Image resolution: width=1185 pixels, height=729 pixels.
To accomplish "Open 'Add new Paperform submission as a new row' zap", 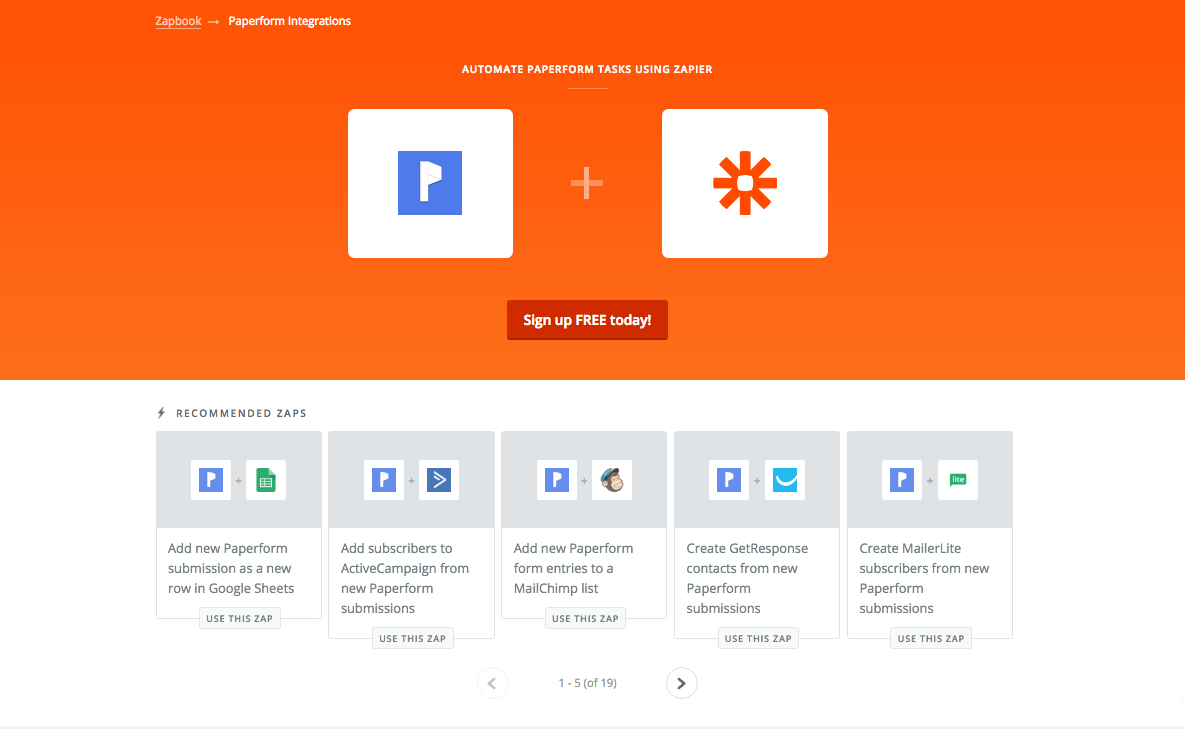I will 231,568.
